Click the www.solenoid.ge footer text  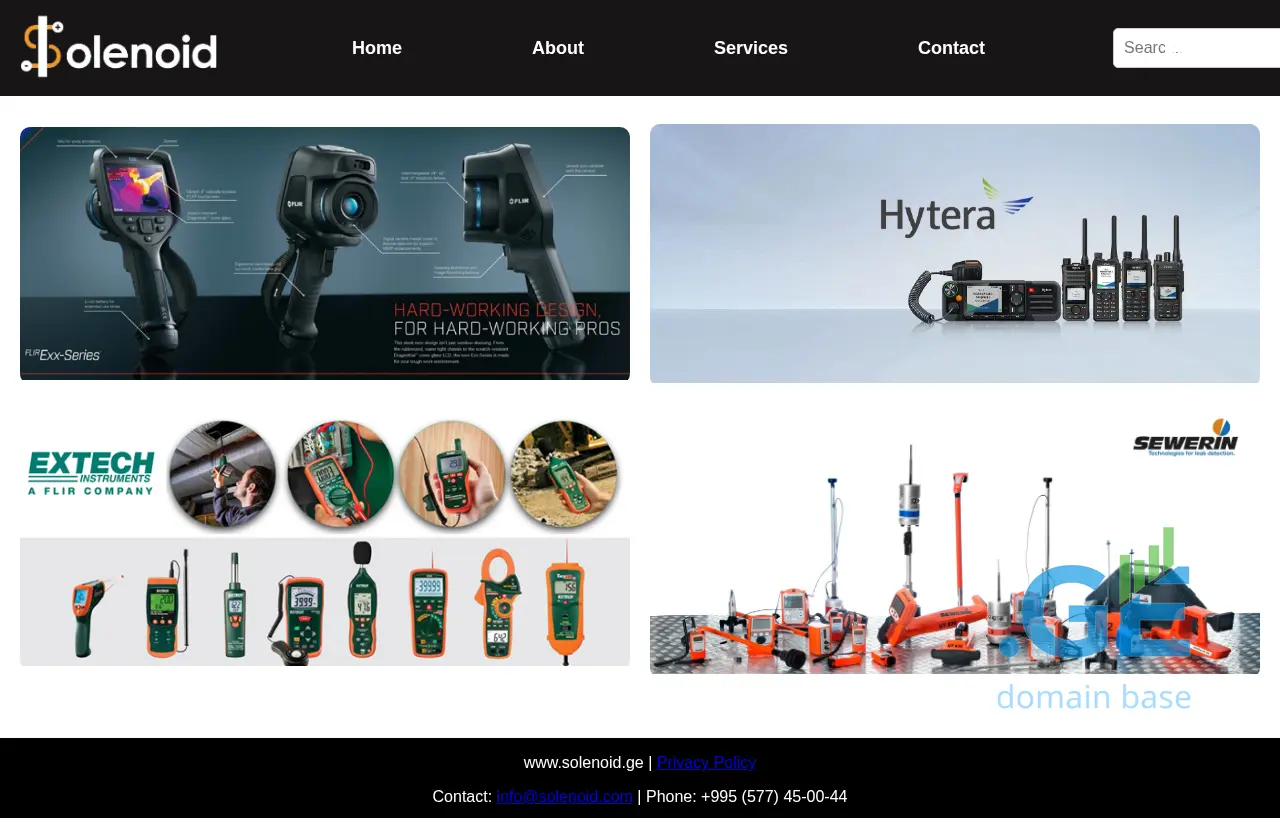583,762
